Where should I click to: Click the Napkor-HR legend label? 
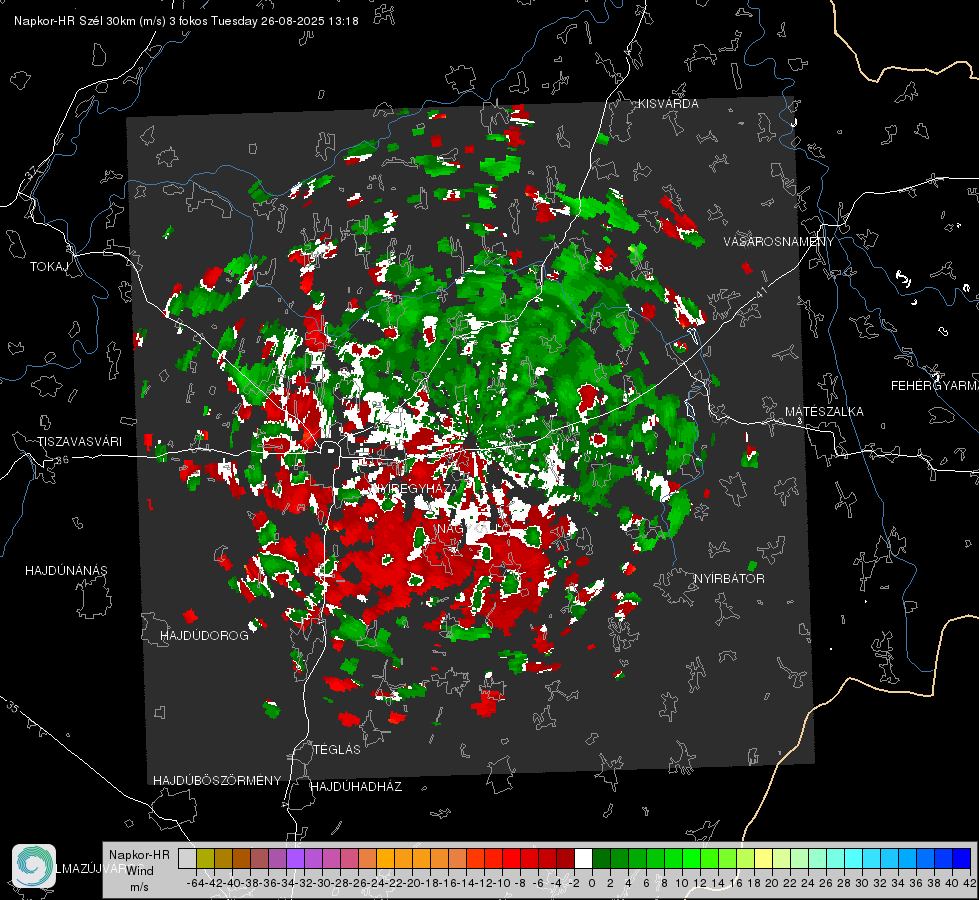click(139, 854)
